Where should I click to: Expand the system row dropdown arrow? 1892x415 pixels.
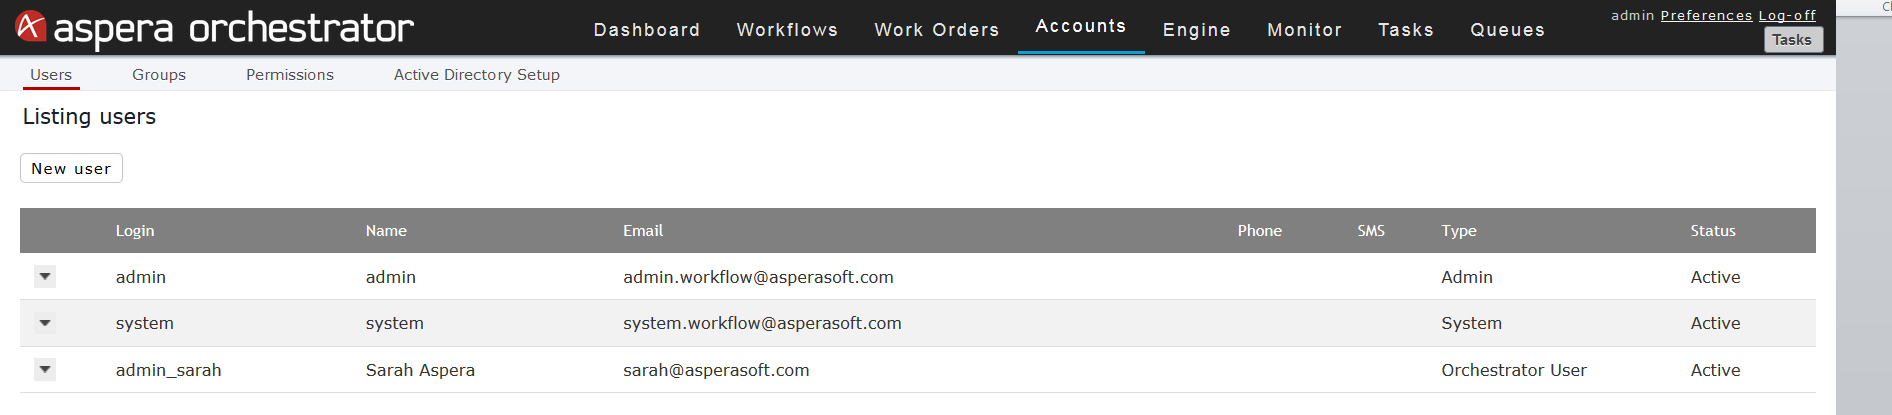coord(45,323)
